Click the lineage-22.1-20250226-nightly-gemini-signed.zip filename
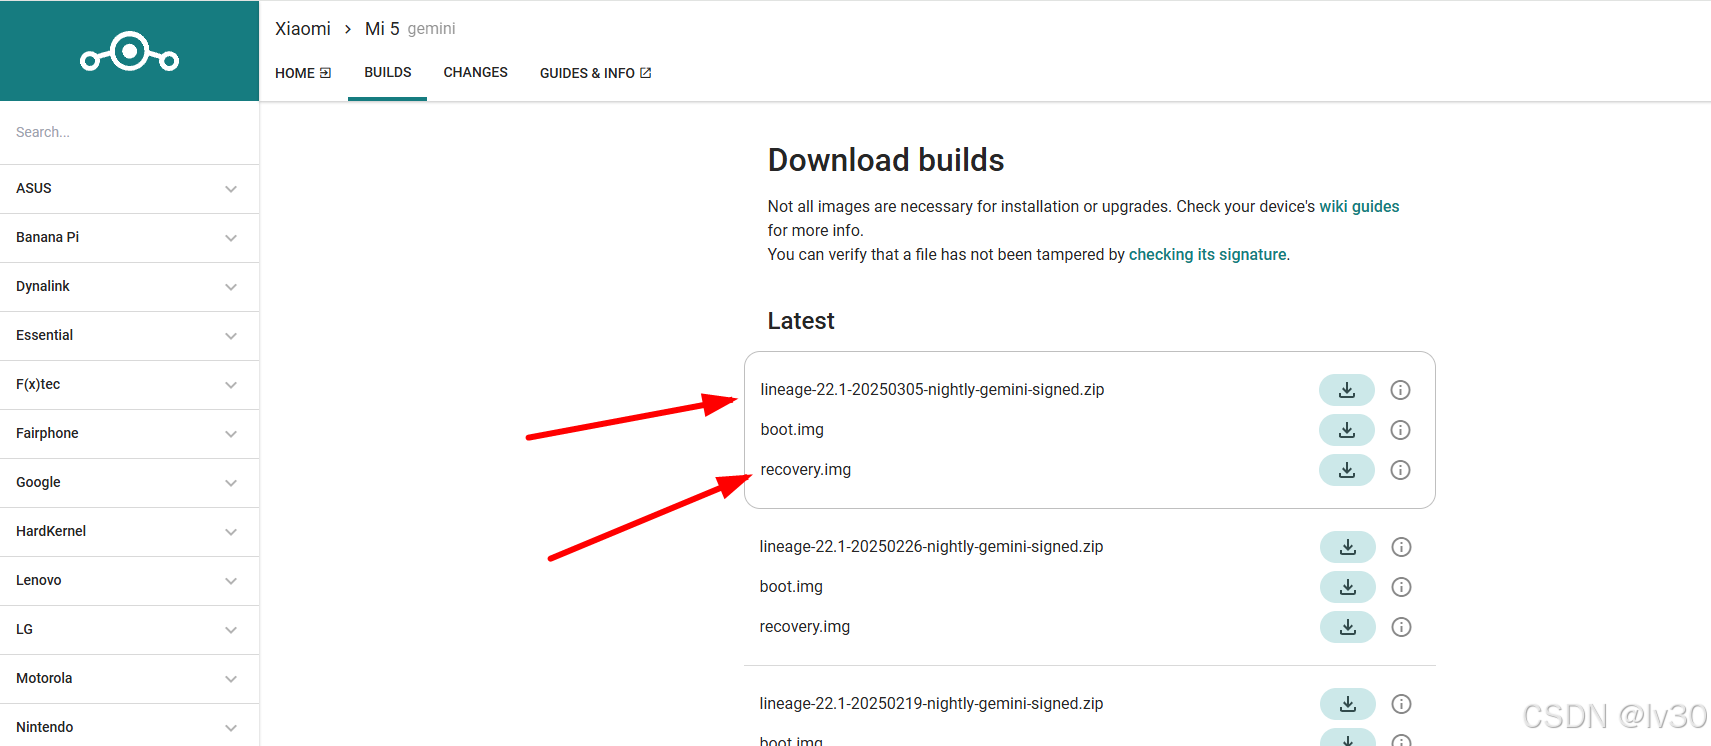Image resolution: width=1711 pixels, height=746 pixels. click(x=931, y=547)
